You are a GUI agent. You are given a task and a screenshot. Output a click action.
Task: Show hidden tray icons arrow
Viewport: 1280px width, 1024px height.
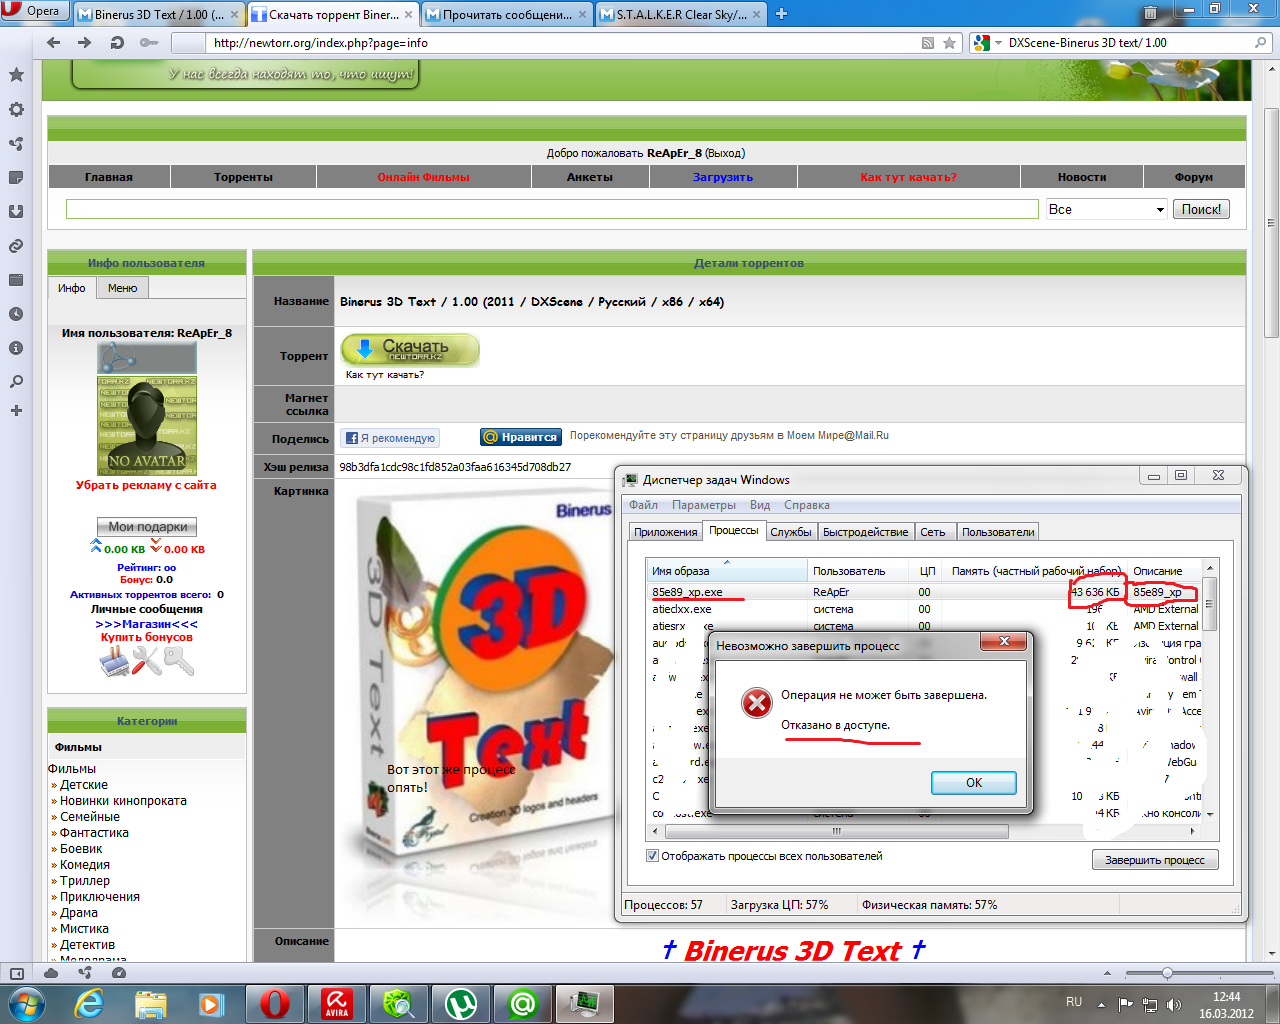[x=1101, y=1004]
